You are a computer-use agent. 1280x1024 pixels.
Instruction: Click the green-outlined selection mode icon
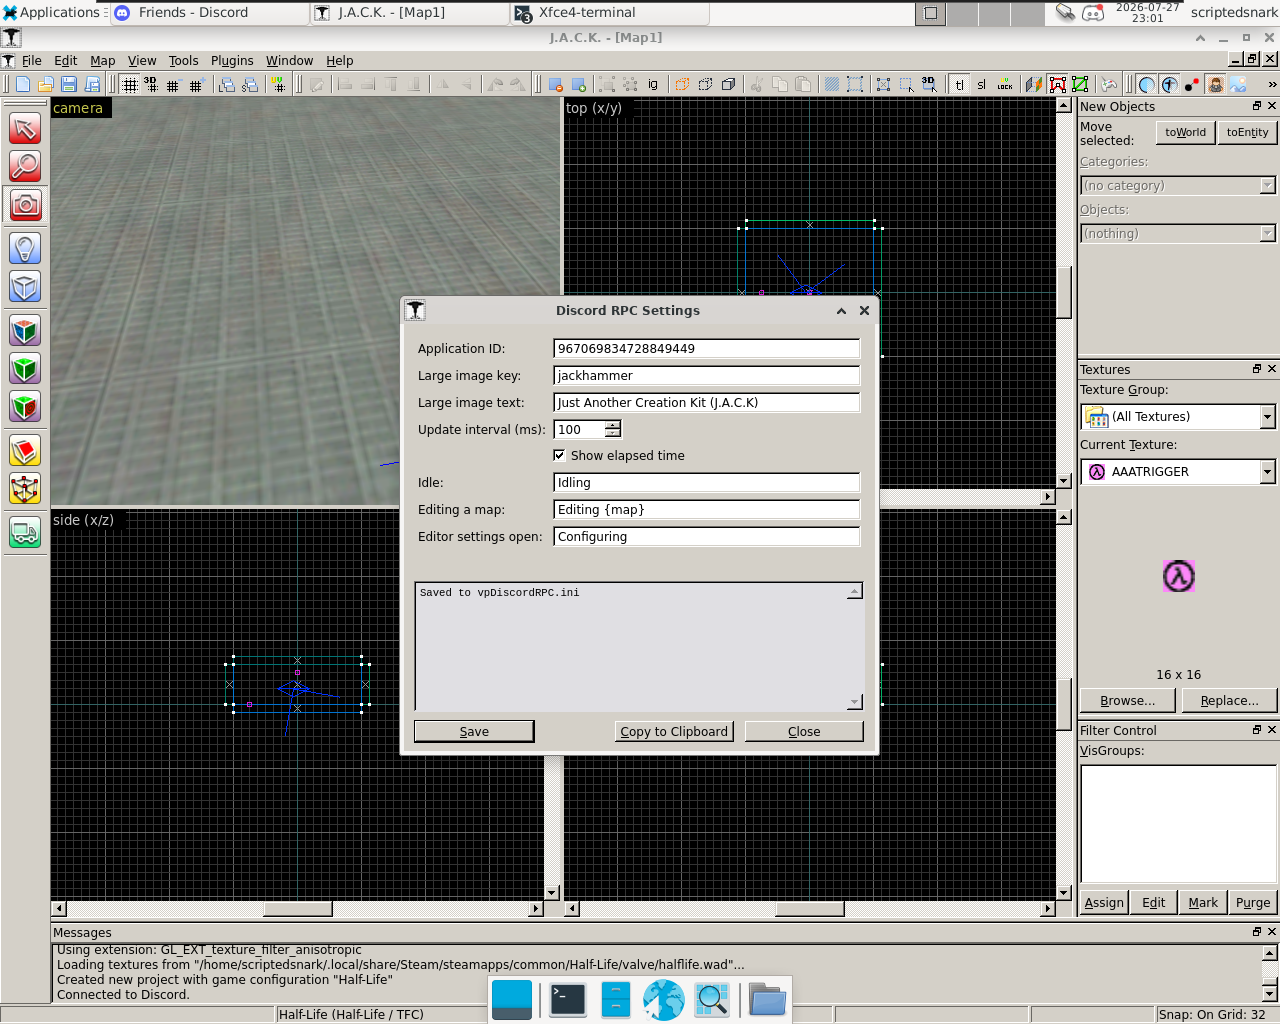pyautogui.click(x=1080, y=85)
